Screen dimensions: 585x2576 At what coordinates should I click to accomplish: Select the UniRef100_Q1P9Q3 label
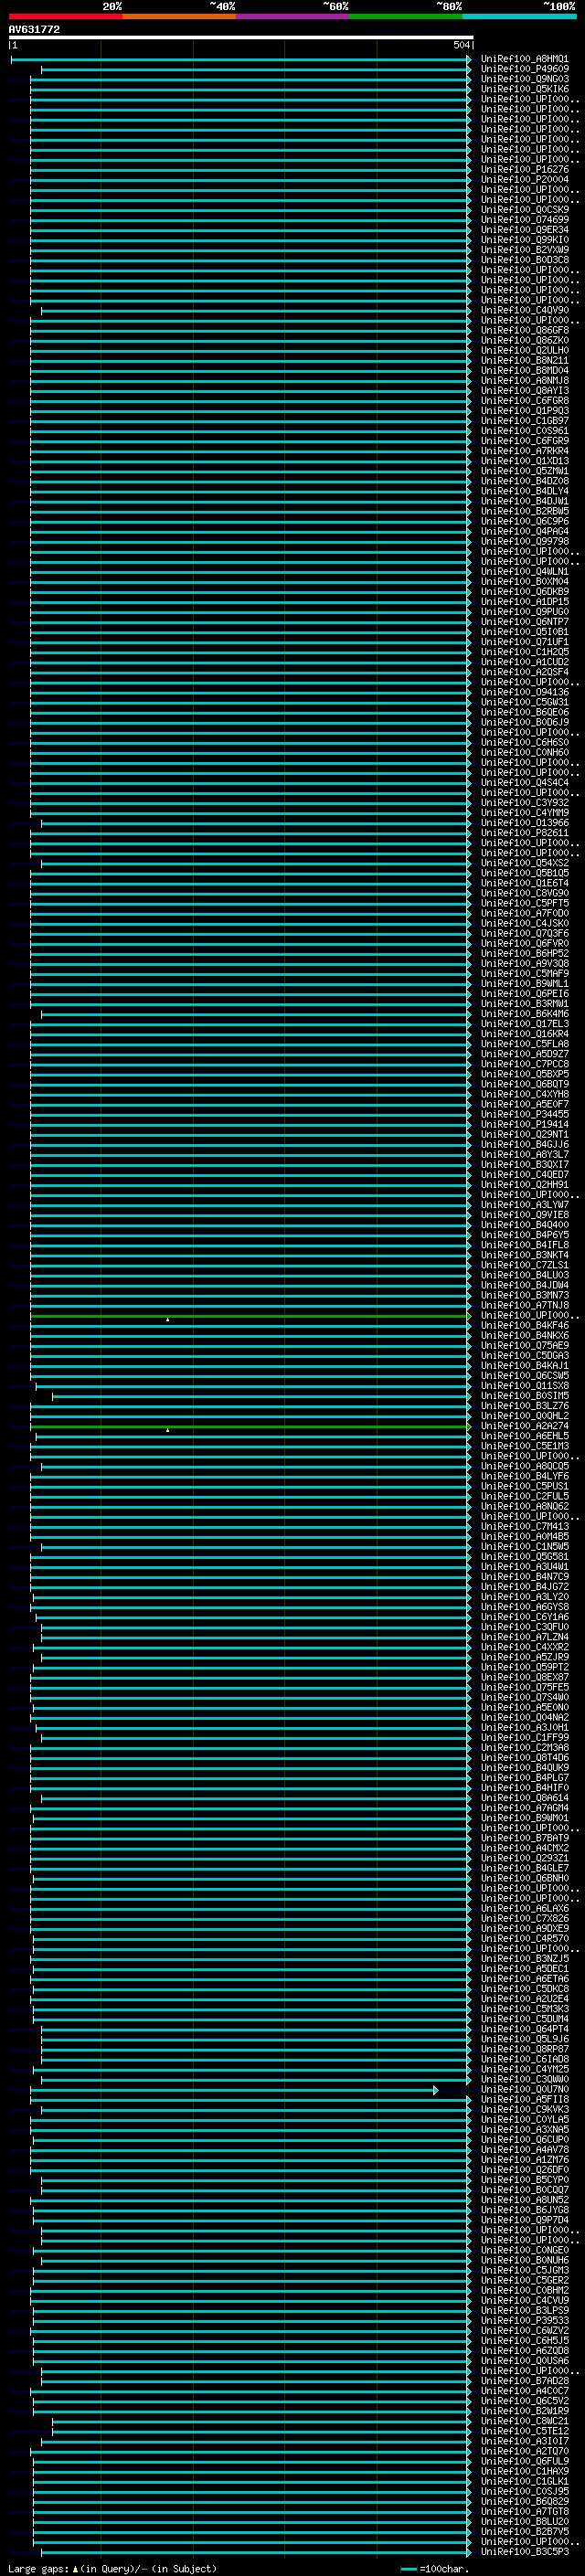pyautogui.click(x=525, y=411)
